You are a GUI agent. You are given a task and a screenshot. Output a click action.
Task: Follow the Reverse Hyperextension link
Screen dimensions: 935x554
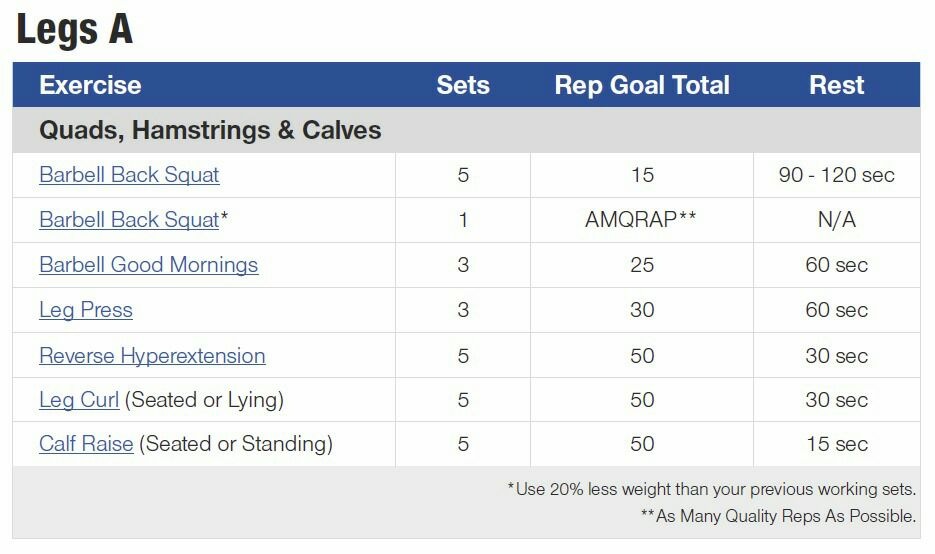pyautogui.click(x=152, y=355)
